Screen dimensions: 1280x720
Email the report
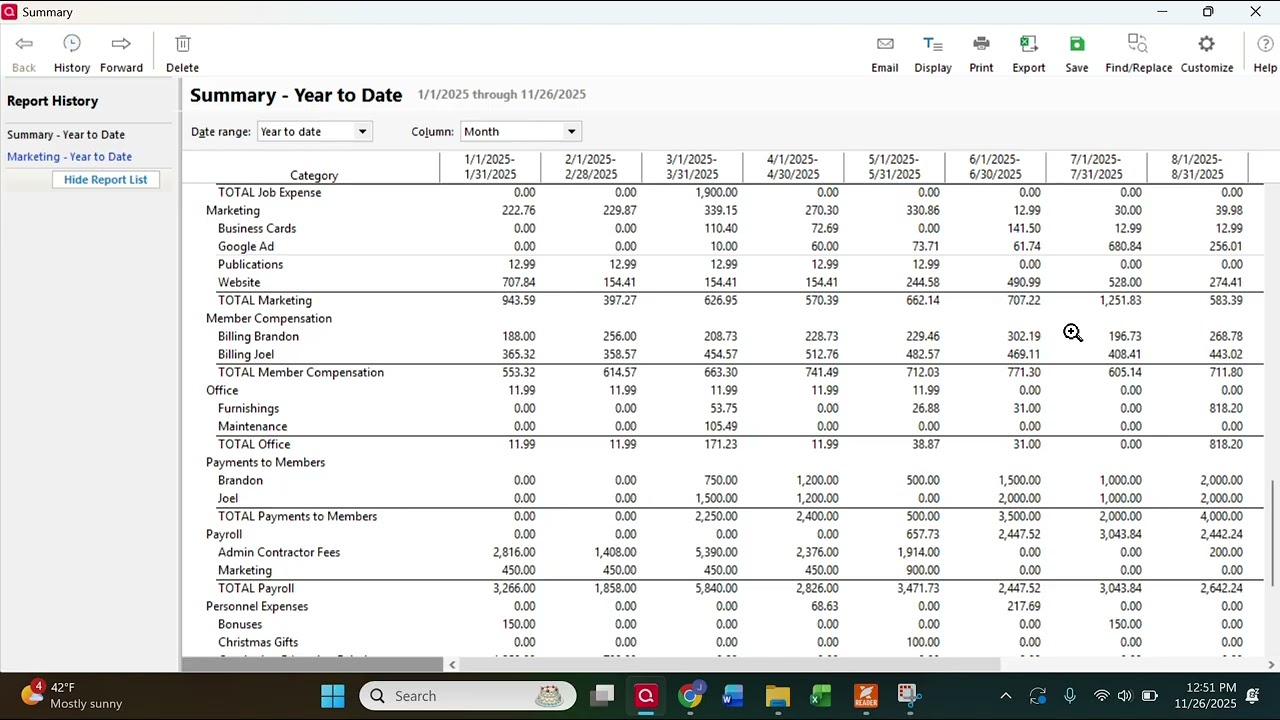pyautogui.click(x=885, y=53)
